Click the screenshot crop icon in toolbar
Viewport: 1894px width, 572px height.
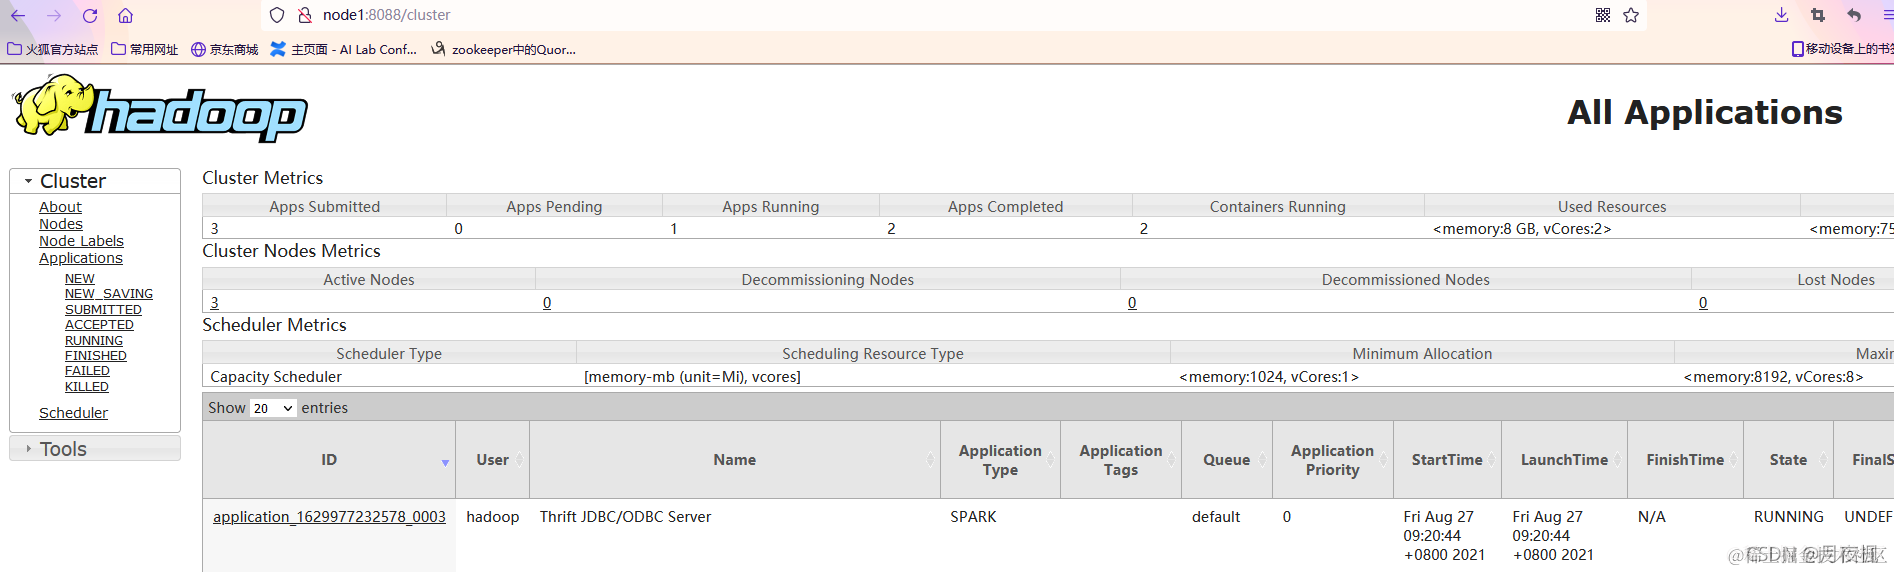(x=1818, y=15)
